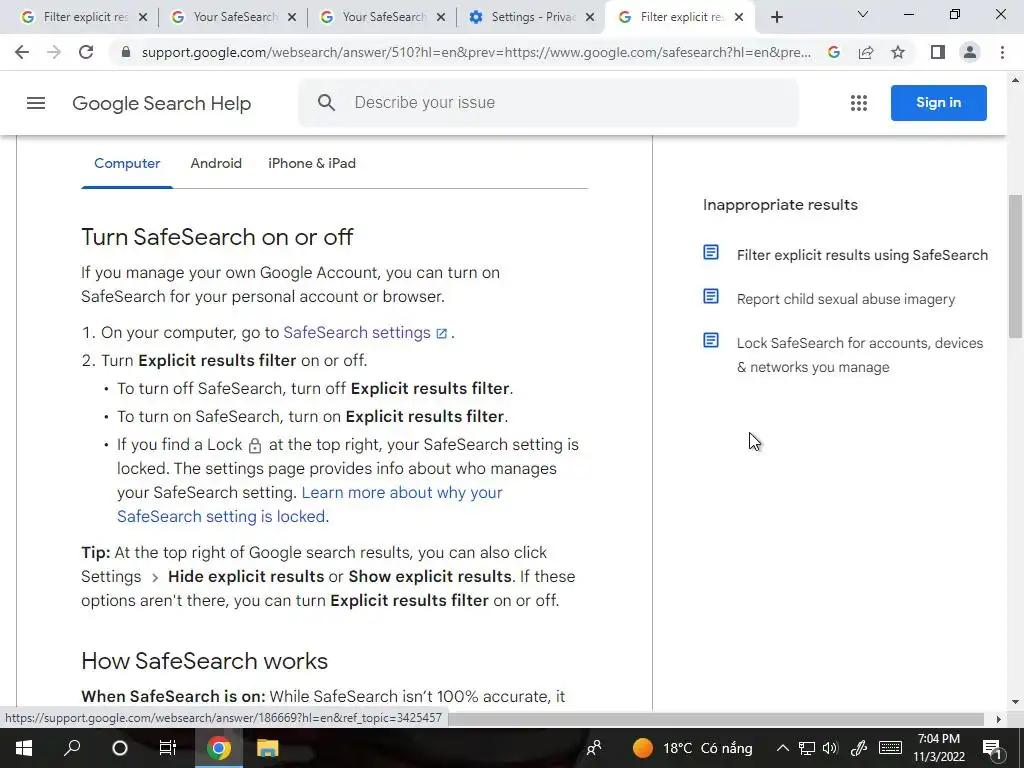Open the tab search dropdown arrow

tap(863, 14)
